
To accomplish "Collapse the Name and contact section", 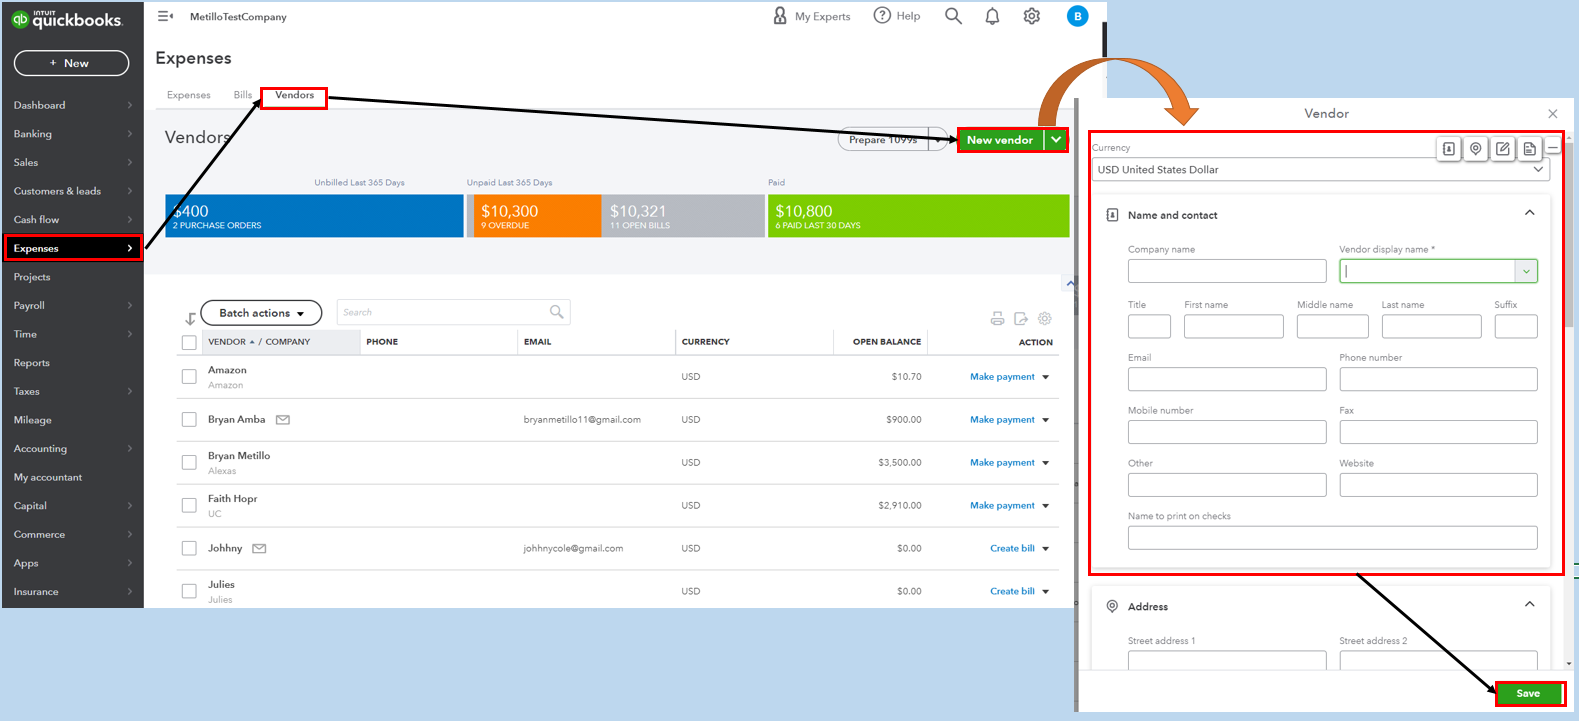I will (x=1529, y=213).
